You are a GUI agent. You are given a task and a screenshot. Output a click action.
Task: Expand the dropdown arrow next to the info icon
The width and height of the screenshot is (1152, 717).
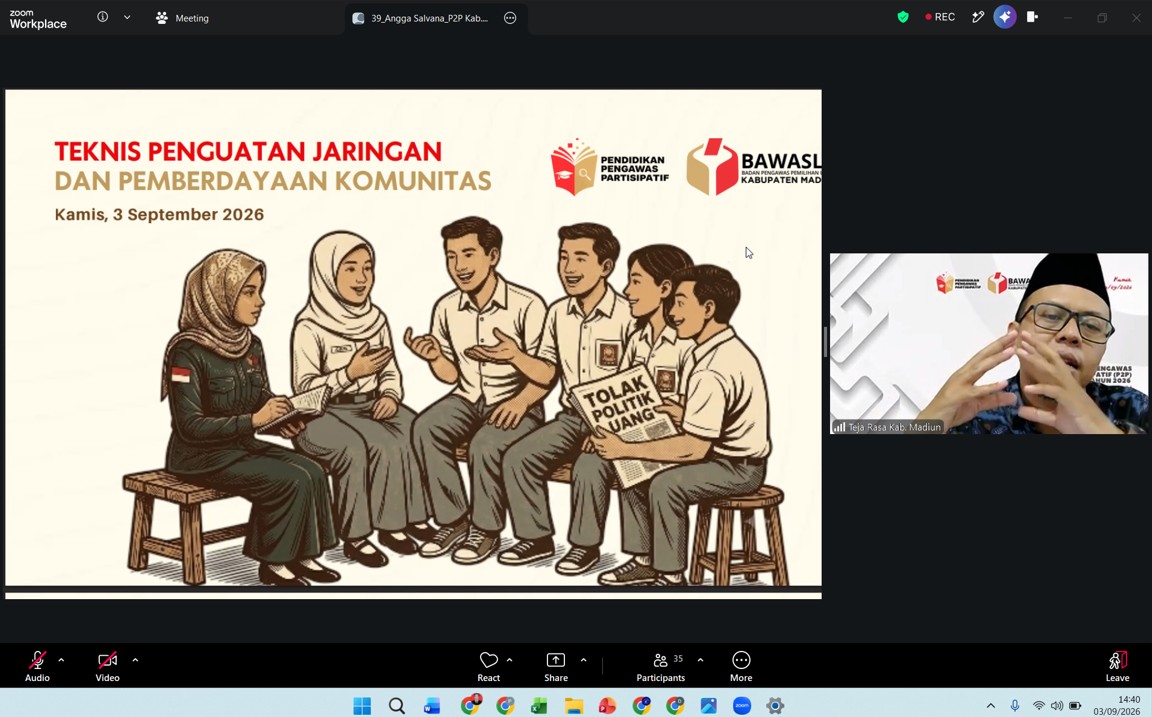pyautogui.click(x=127, y=17)
